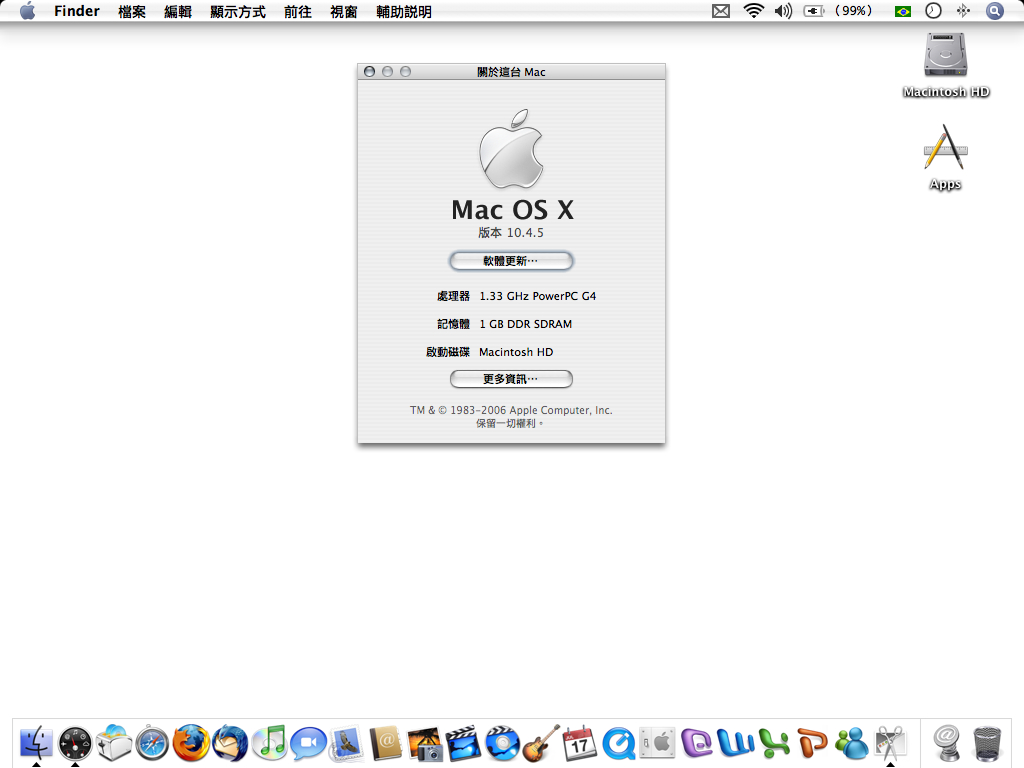Open the @ spring website link in Dock

click(946, 743)
